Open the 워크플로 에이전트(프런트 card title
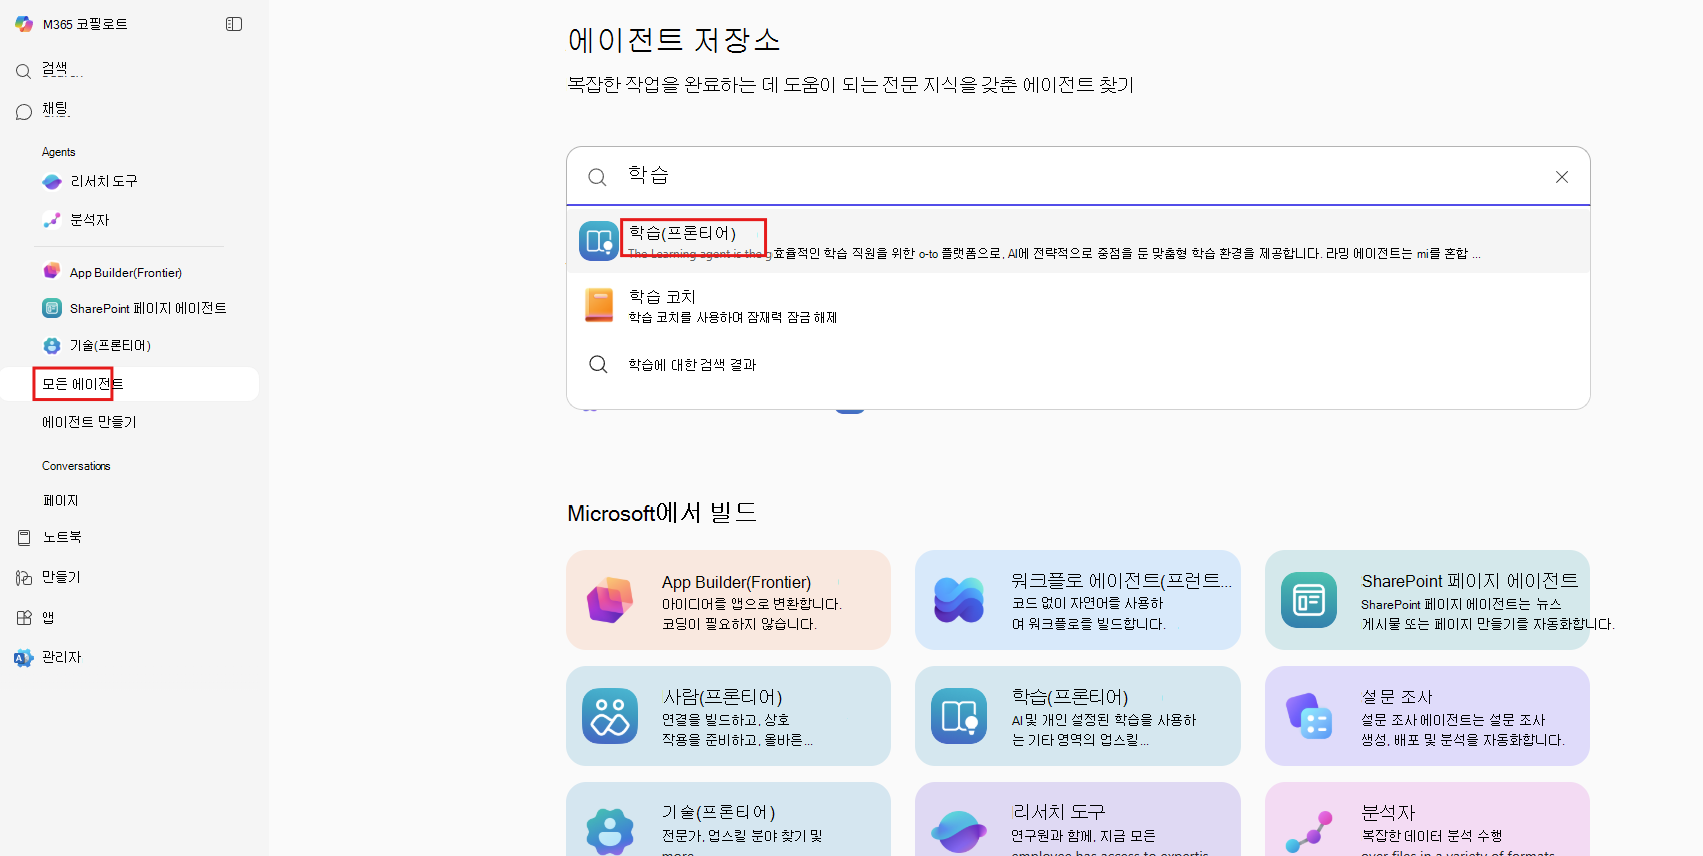The image size is (1703, 856). pyautogui.click(x=1120, y=581)
